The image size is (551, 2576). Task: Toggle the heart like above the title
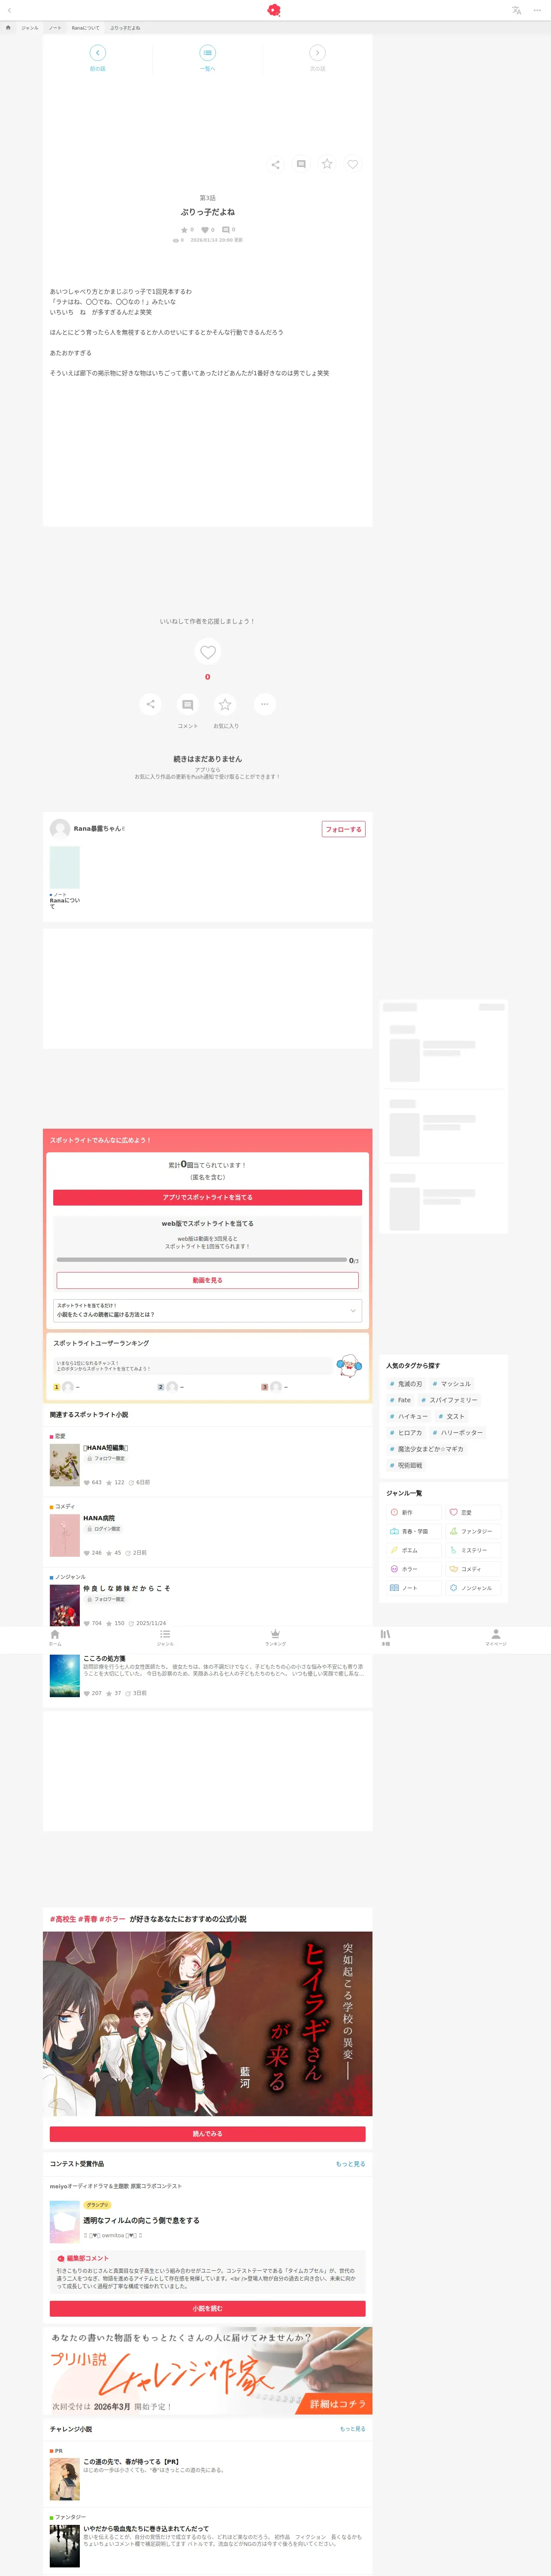point(352,164)
